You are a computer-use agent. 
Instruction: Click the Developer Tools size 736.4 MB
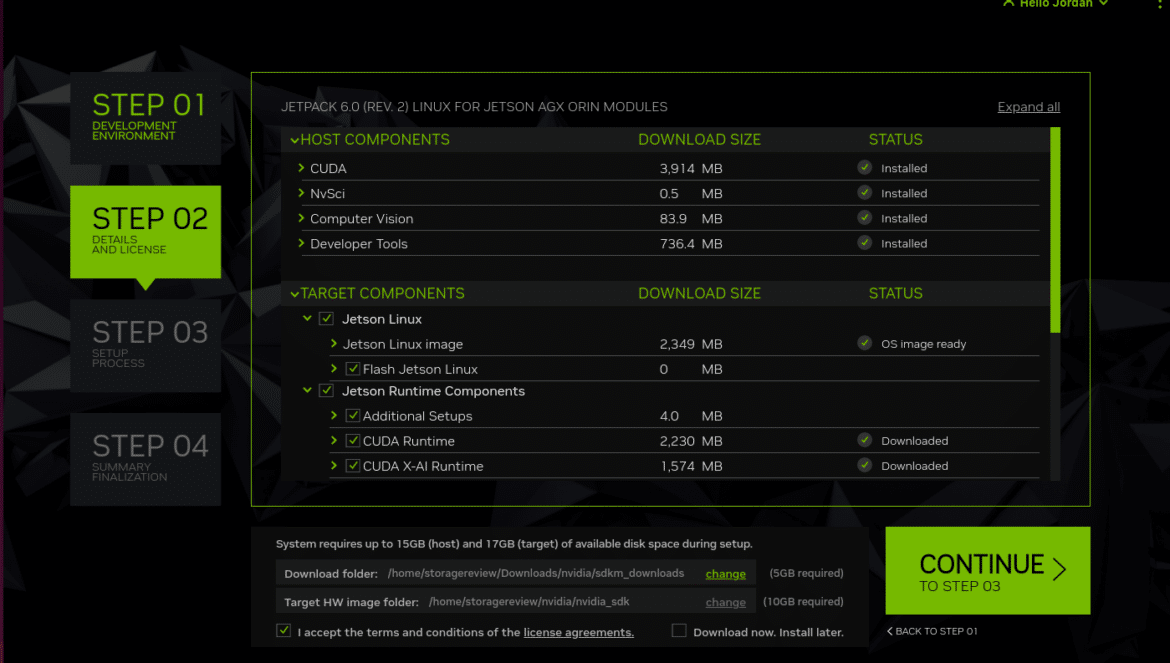coord(691,244)
